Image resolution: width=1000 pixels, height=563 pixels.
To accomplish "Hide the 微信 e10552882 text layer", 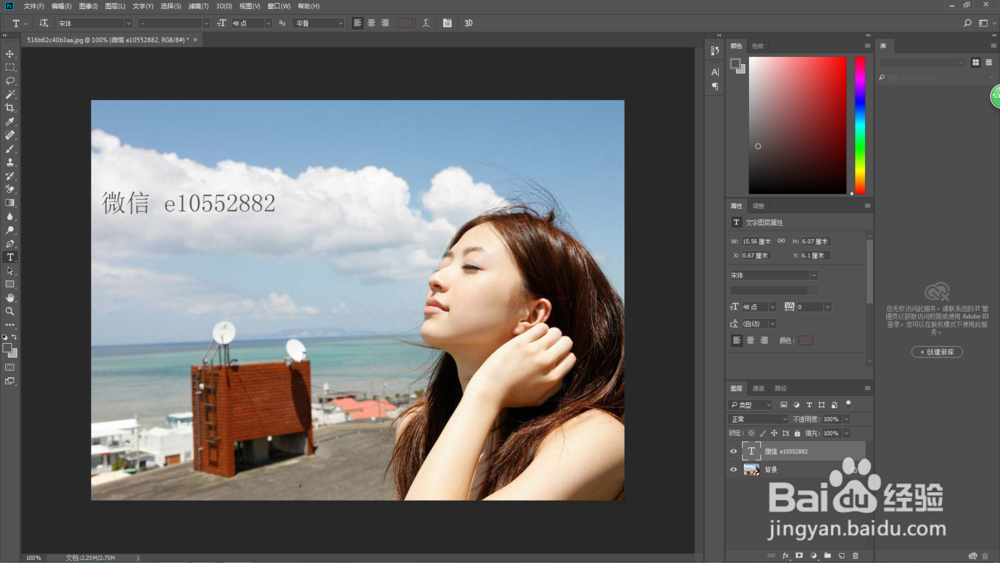I will click(733, 451).
